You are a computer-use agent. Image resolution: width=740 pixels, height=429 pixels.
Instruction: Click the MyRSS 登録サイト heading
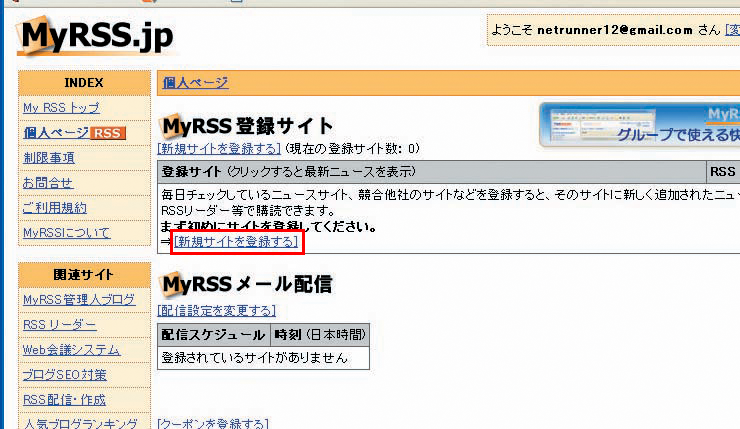247,126
